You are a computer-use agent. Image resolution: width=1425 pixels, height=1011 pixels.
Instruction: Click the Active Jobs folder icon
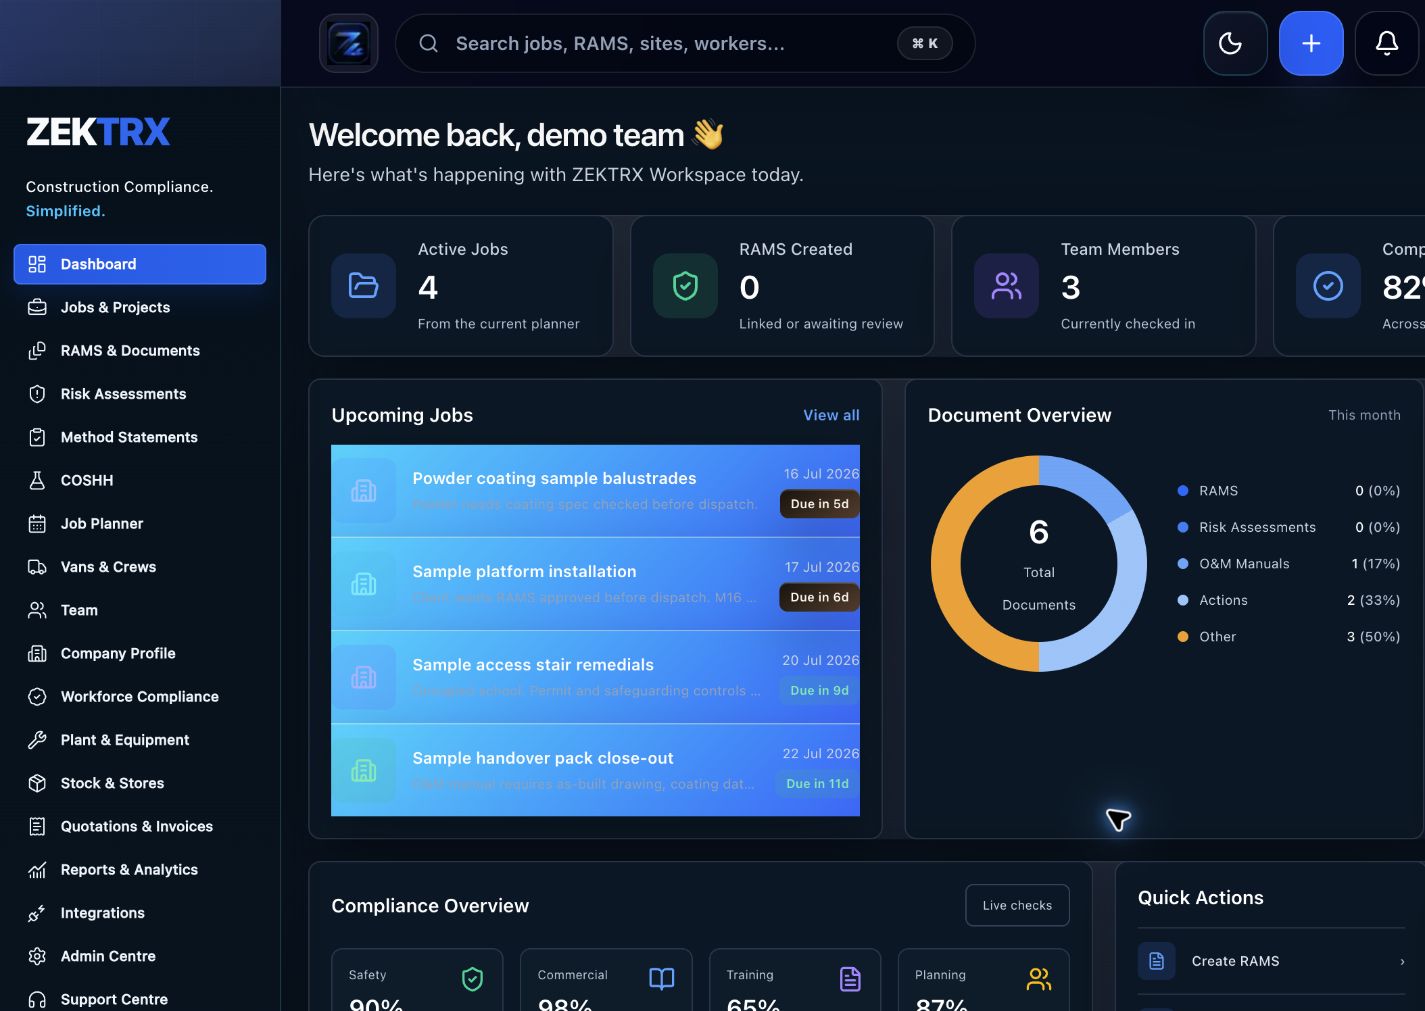363,286
